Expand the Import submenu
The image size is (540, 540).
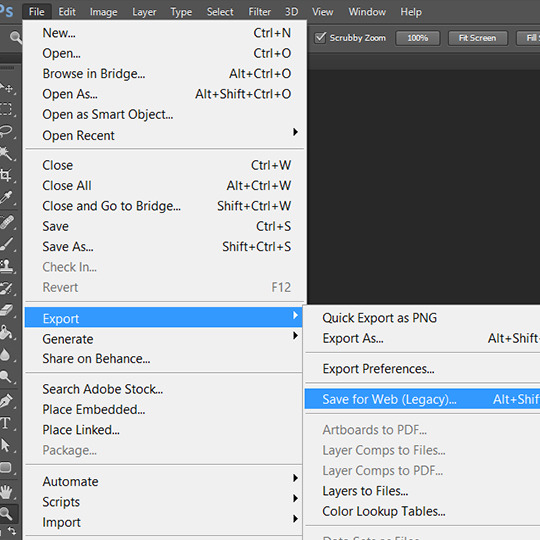click(164, 522)
